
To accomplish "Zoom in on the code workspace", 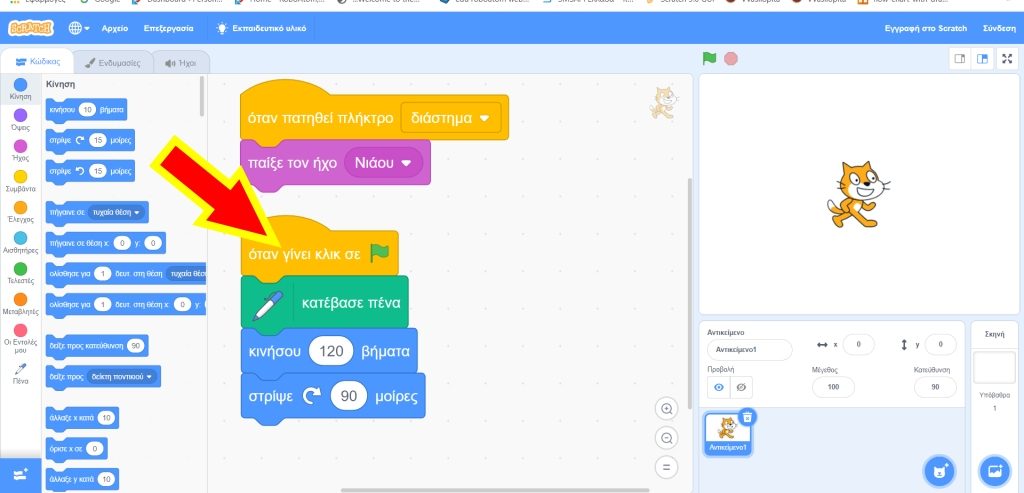I will (666, 408).
